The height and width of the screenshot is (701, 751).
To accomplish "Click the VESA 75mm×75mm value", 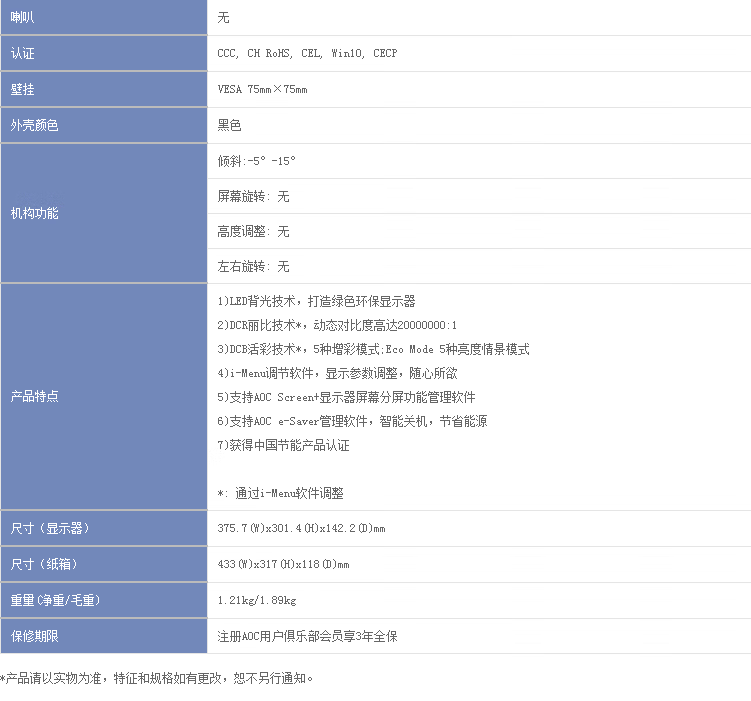I will click(262, 90).
